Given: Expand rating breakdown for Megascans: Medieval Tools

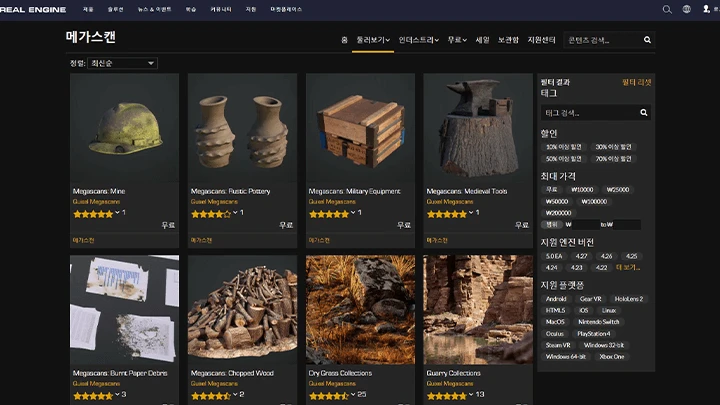Looking at the screenshot, I should pos(471,213).
